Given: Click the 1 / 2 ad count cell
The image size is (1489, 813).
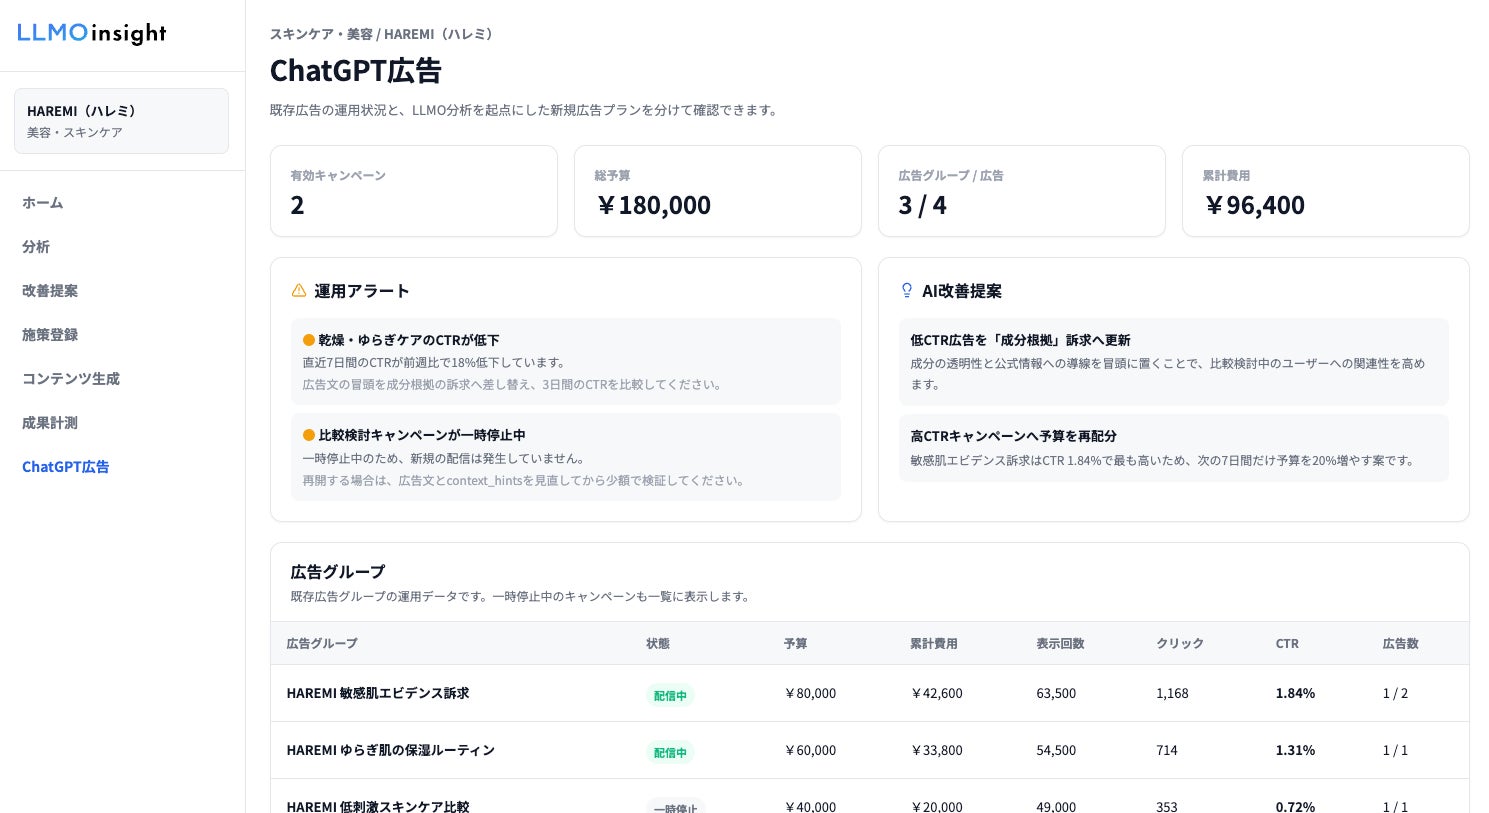Looking at the screenshot, I should pyautogui.click(x=1395, y=693).
